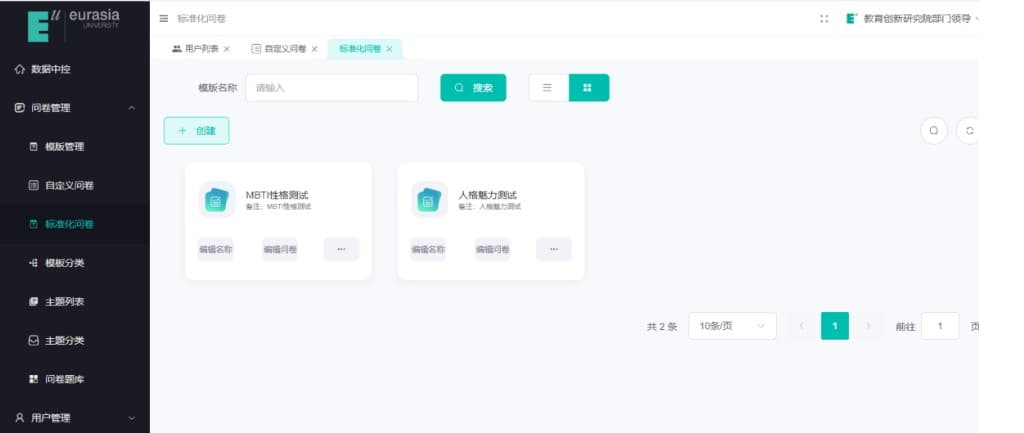Collapse the sidebar with hamburger icon
The height and width of the screenshot is (433, 1024).
pos(164,19)
